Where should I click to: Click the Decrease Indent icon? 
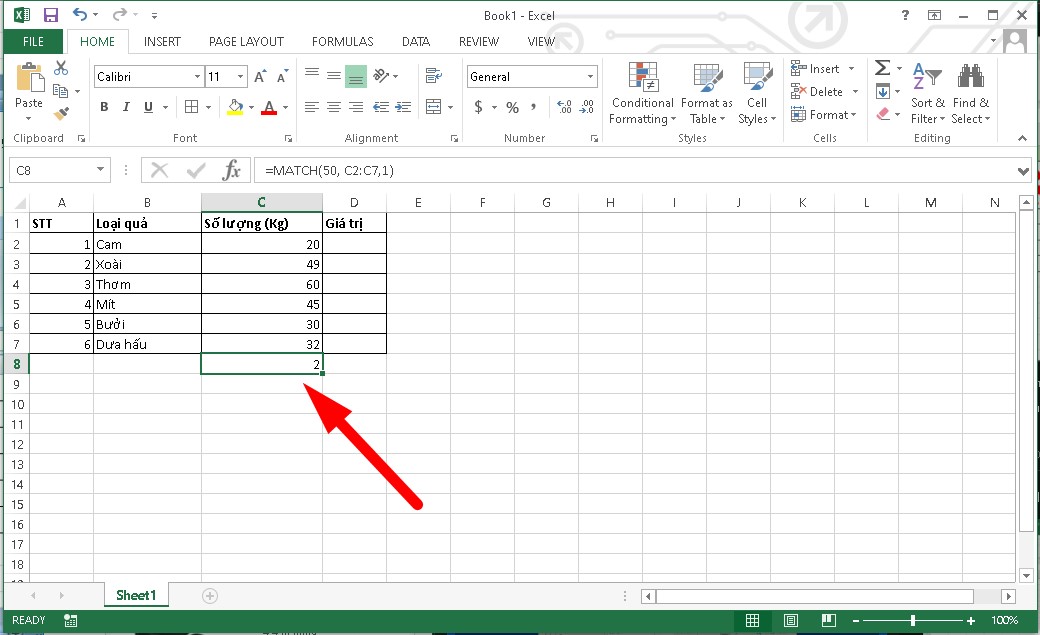(x=381, y=107)
